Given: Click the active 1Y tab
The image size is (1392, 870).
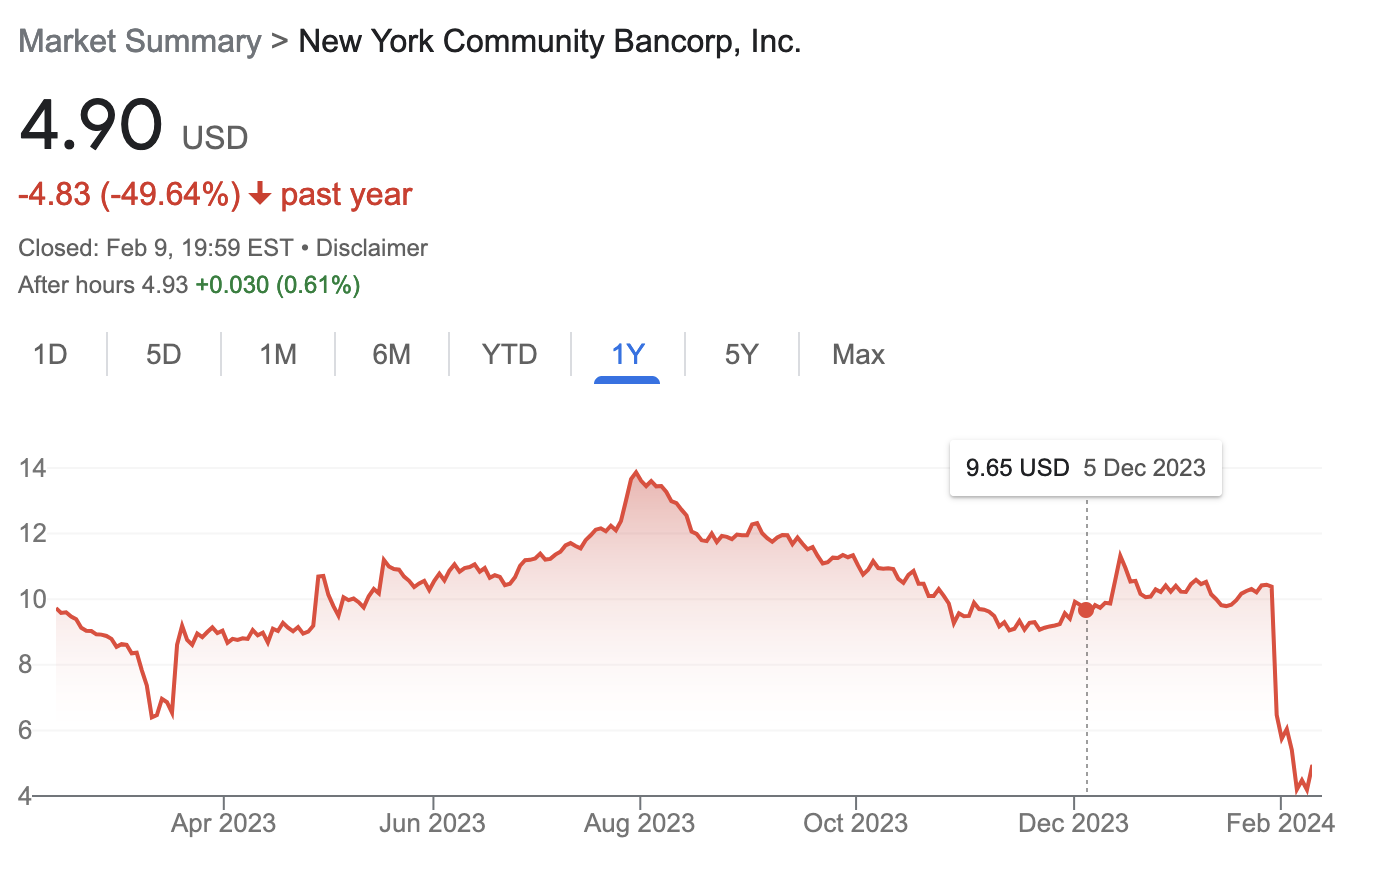Looking at the screenshot, I should click(x=628, y=355).
